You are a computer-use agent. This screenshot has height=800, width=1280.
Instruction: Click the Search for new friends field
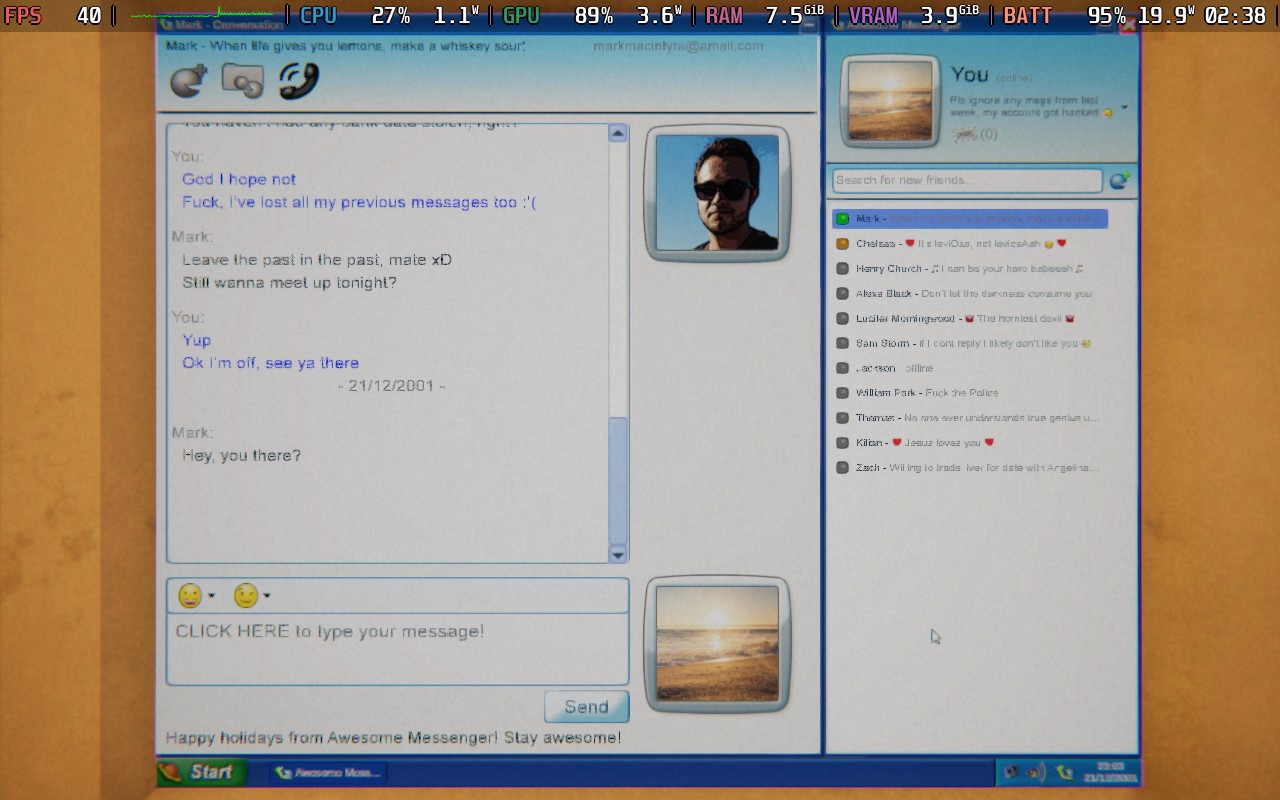(x=967, y=180)
